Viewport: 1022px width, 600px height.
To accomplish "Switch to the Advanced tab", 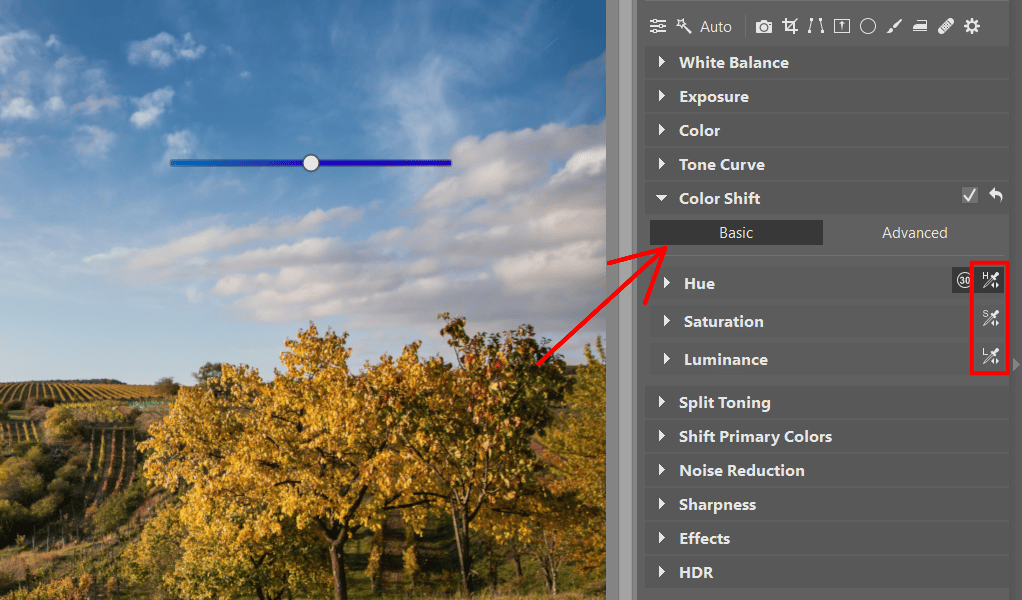I will pyautogui.click(x=914, y=232).
